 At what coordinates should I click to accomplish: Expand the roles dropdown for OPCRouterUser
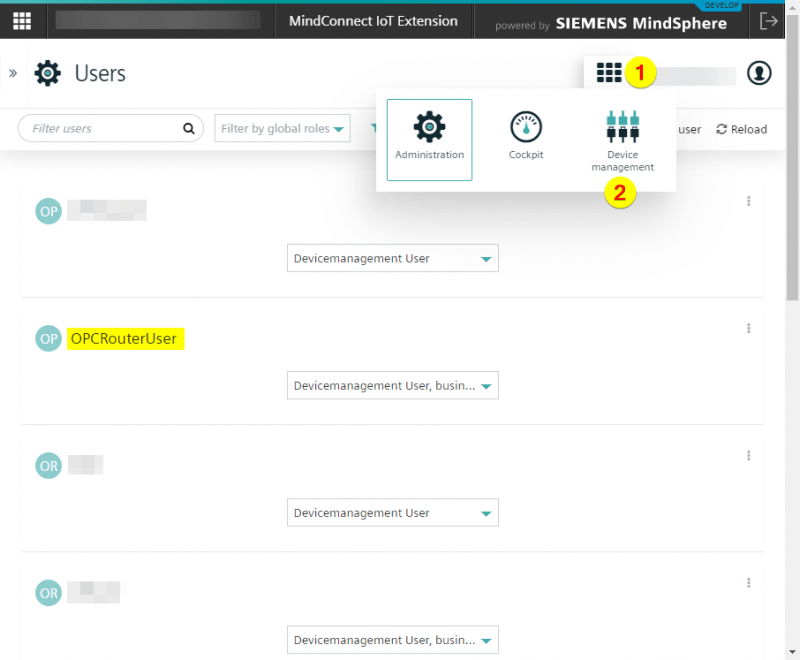click(x=392, y=385)
